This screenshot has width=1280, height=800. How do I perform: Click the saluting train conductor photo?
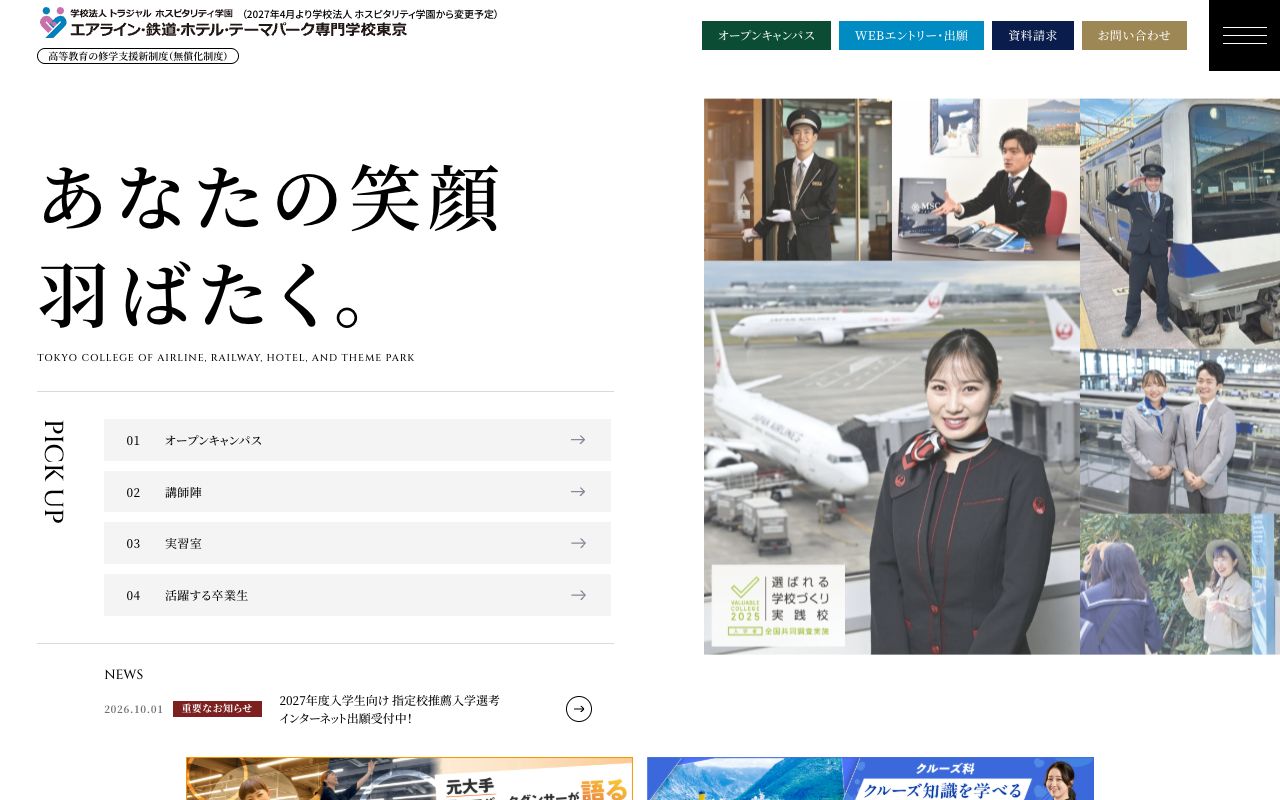[1180, 223]
